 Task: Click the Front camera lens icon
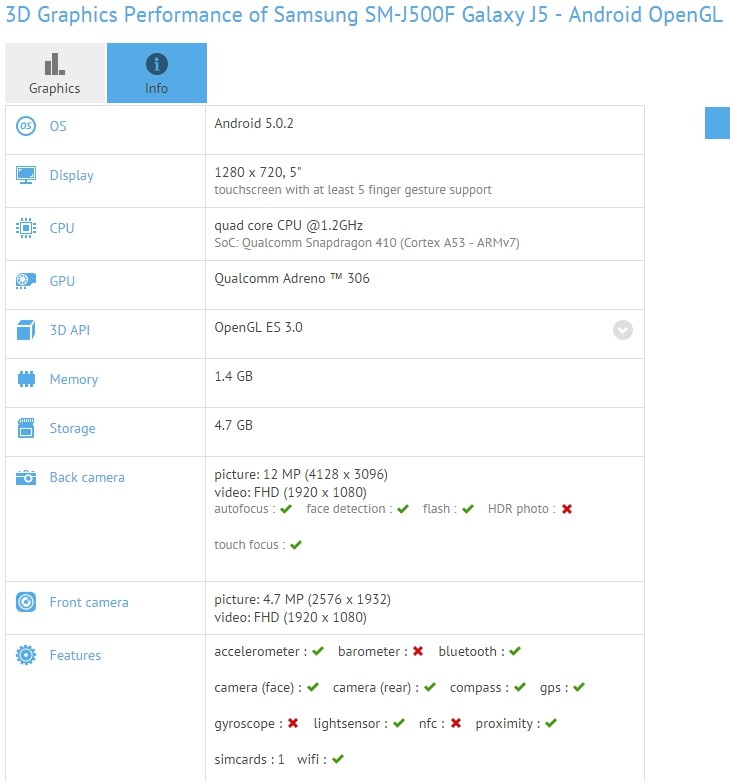(26, 602)
